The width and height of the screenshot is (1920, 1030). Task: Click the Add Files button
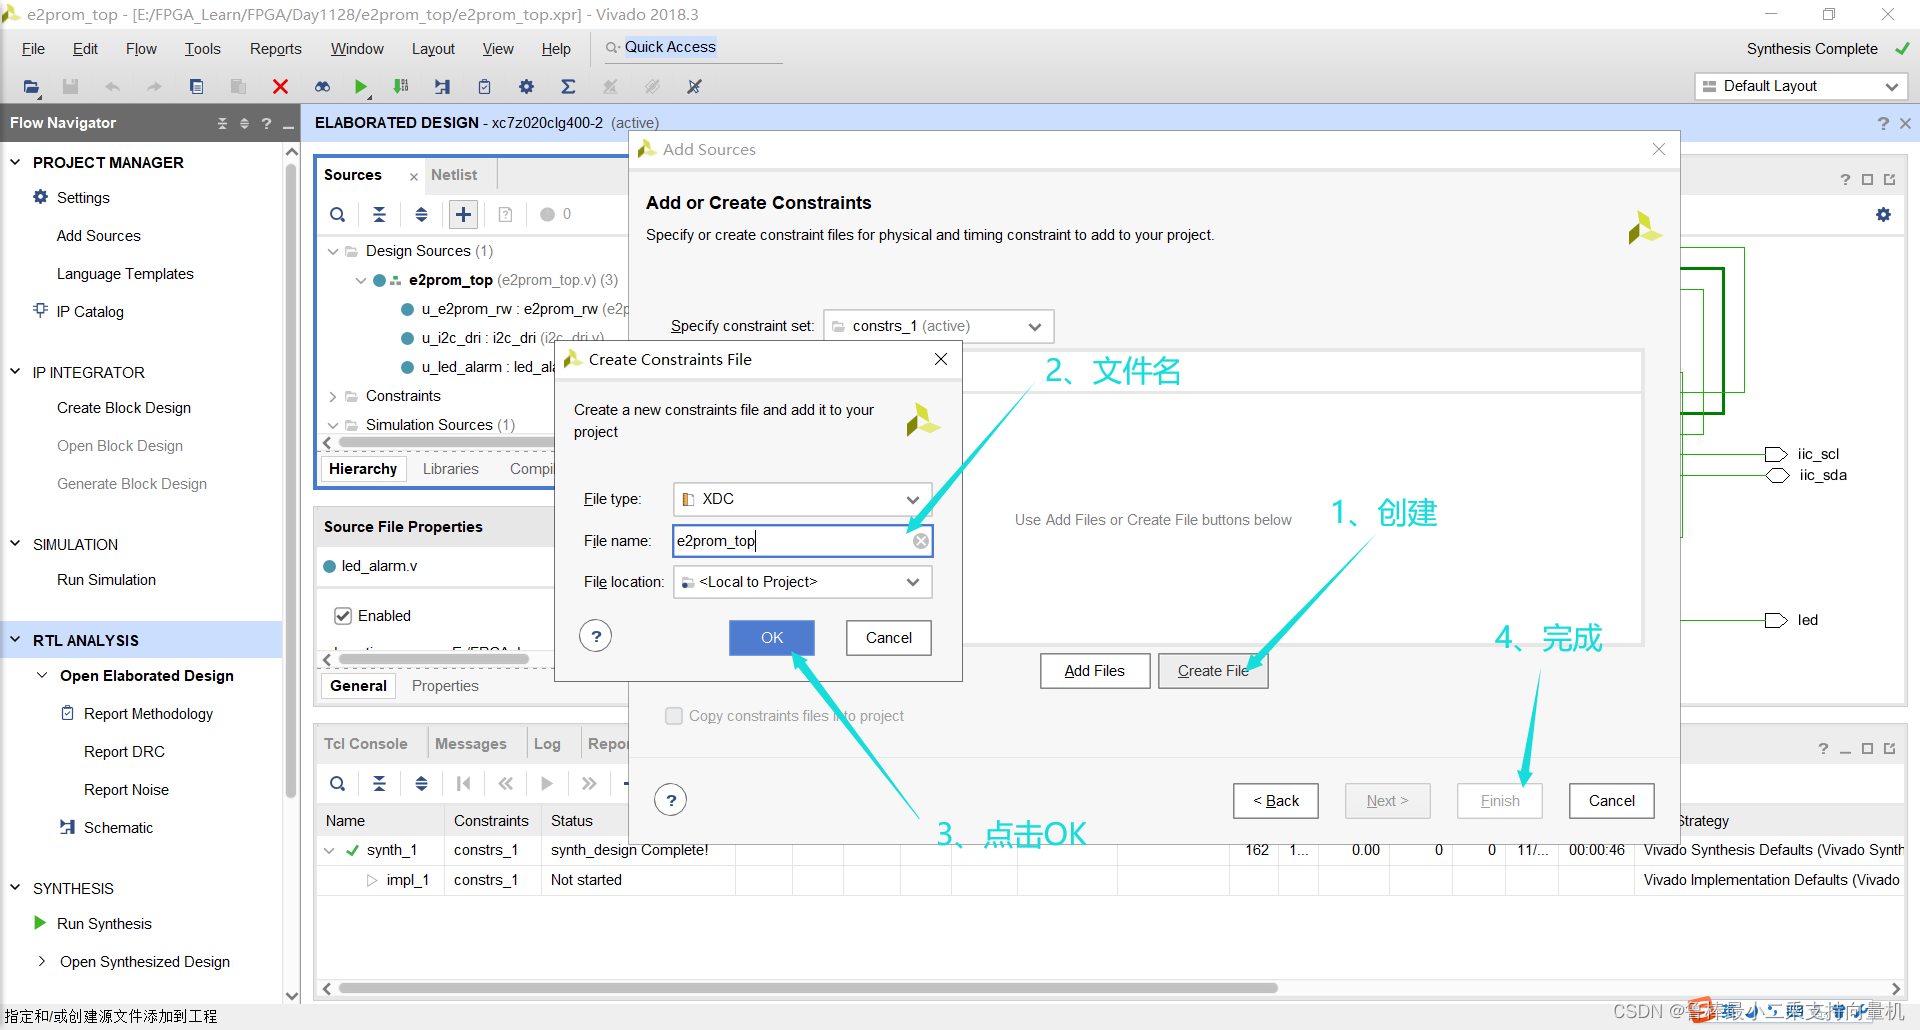[x=1094, y=671]
